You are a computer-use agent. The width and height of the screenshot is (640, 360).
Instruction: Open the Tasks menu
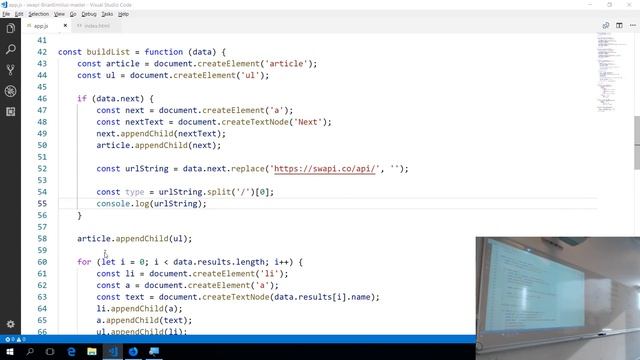click(107, 14)
